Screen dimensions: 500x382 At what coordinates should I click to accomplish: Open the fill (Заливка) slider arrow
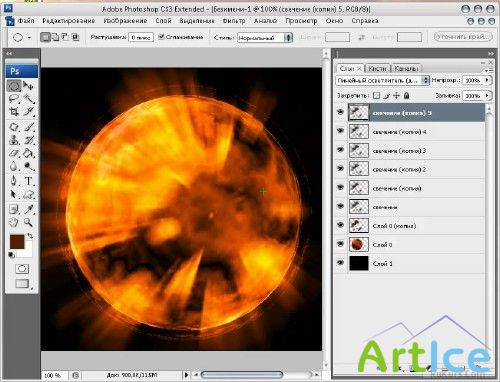coord(487,96)
